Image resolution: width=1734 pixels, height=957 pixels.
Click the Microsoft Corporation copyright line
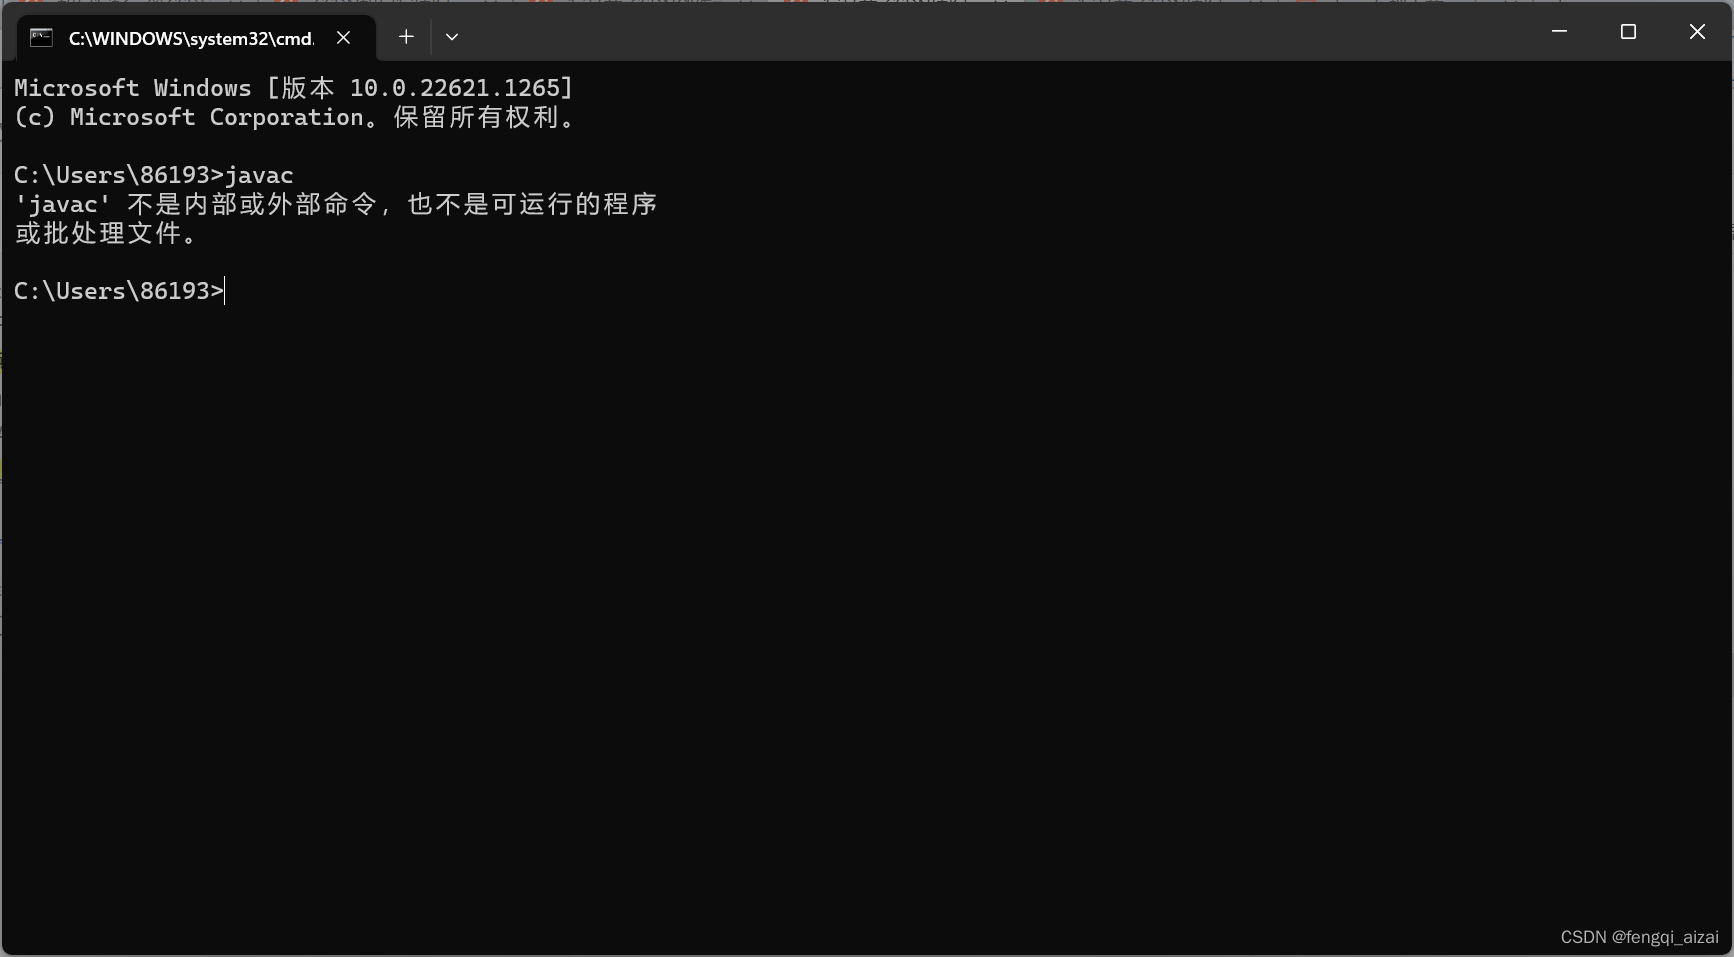click(x=296, y=117)
